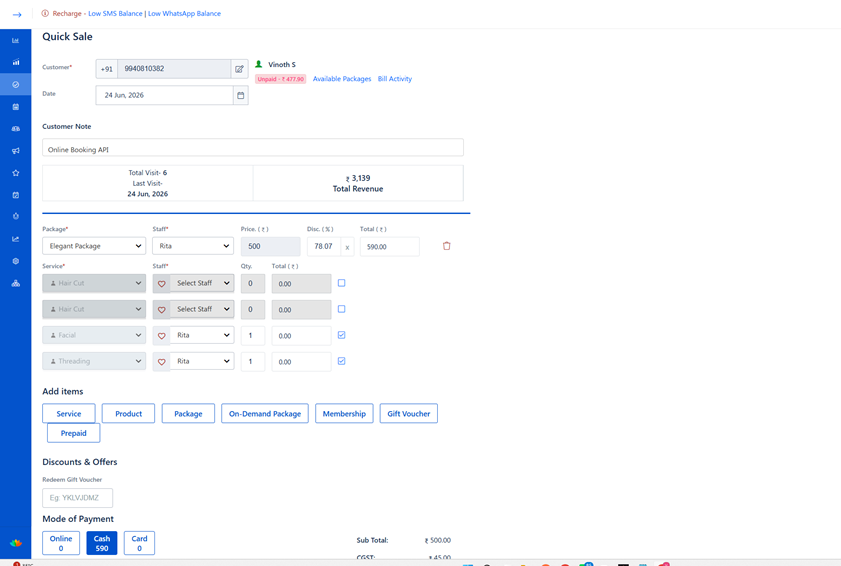Open the Bill Activity link

click(395, 79)
